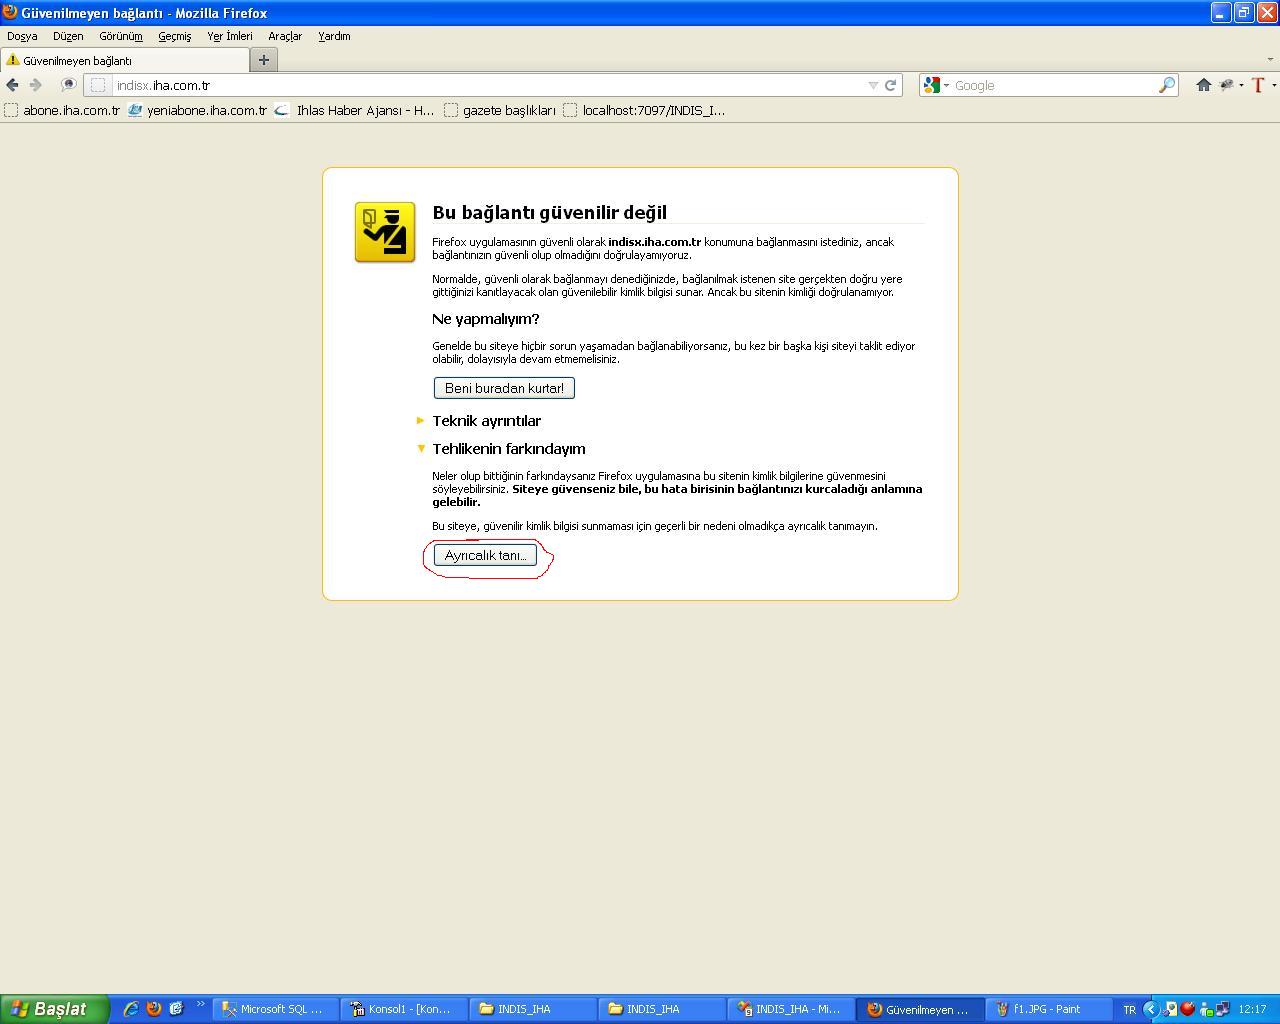Expand the quick launch chevron

pyautogui.click(x=200, y=1005)
